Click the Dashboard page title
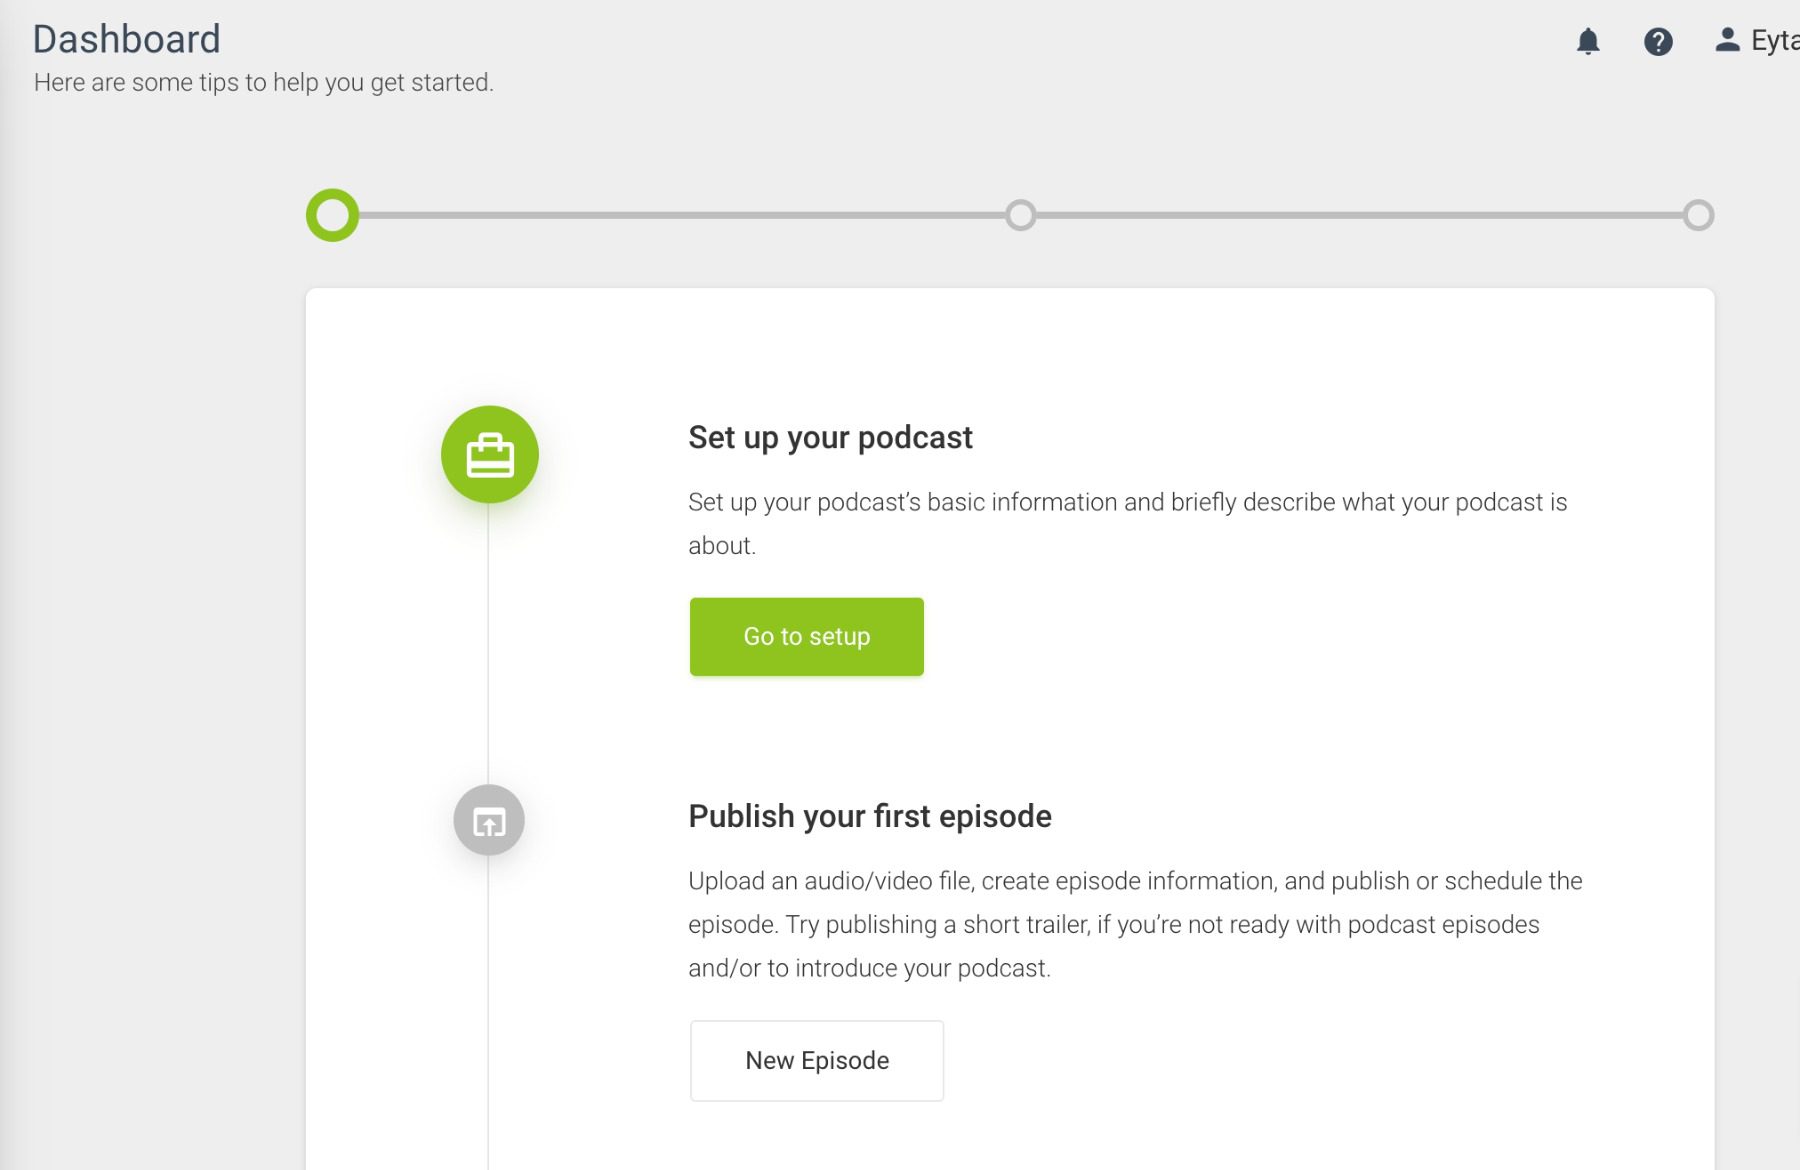 pyautogui.click(x=127, y=39)
